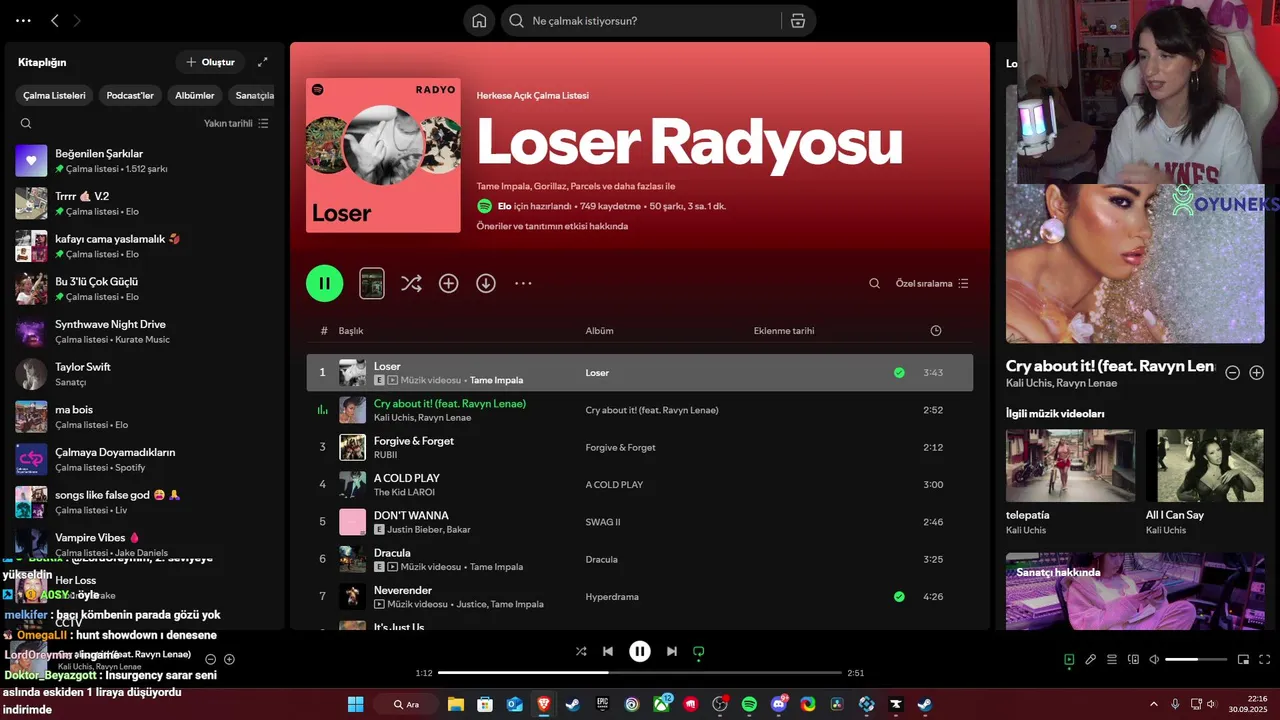This screenshot has height=720, width=1280.
Task: Open the SWAG II album link
Action: coord(603,522)
